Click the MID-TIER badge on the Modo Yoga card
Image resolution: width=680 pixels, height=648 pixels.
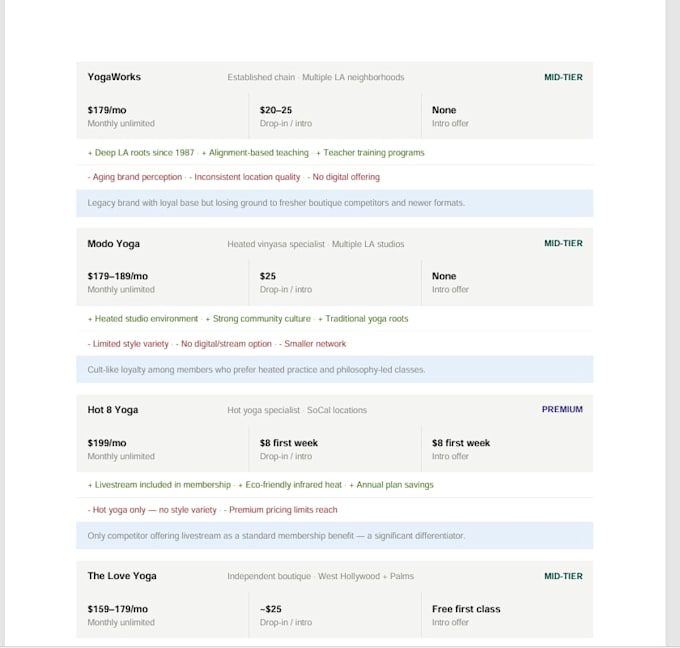[x=563, y=243]
